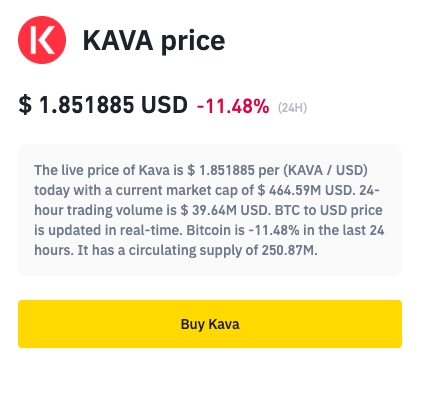The image size is (447, 393).
Task: Click the gray Kava description box
Action: click(210, 210)
